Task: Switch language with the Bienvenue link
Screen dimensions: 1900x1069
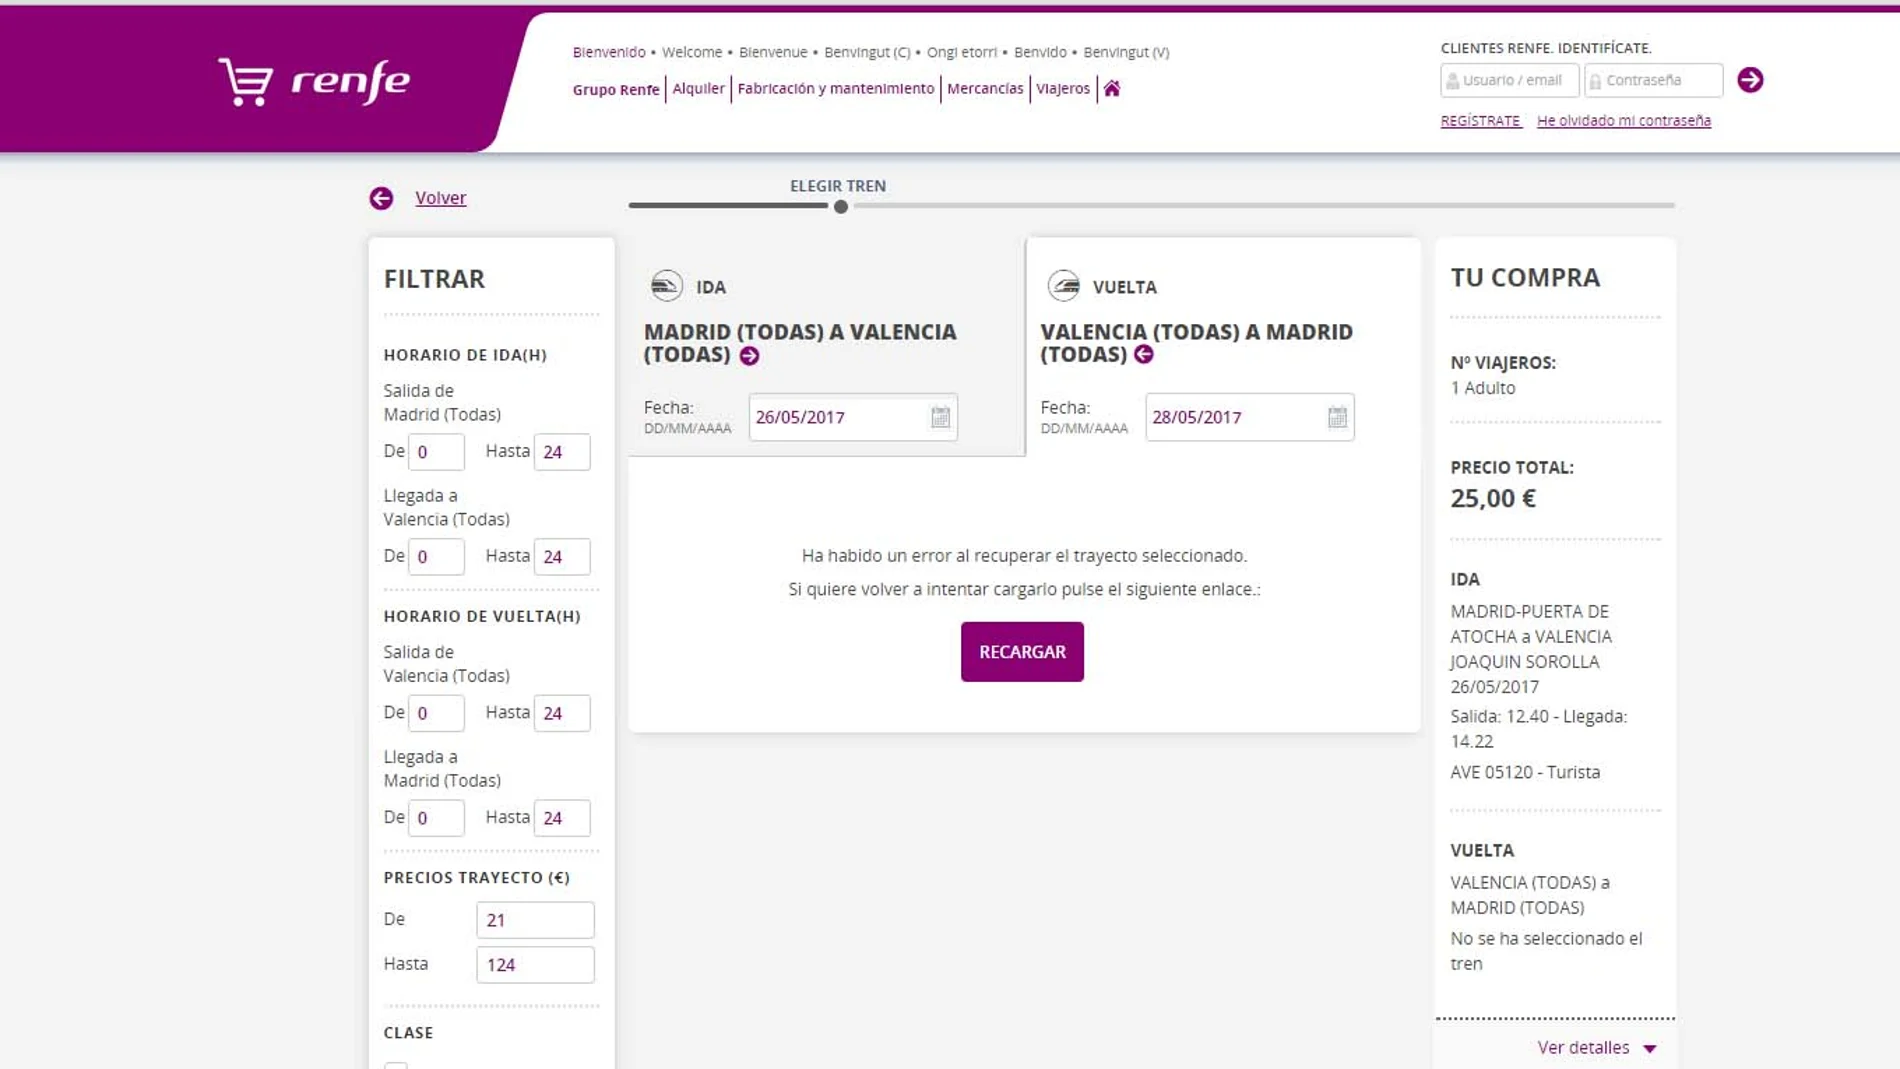Action: click(x=773, y=52)
